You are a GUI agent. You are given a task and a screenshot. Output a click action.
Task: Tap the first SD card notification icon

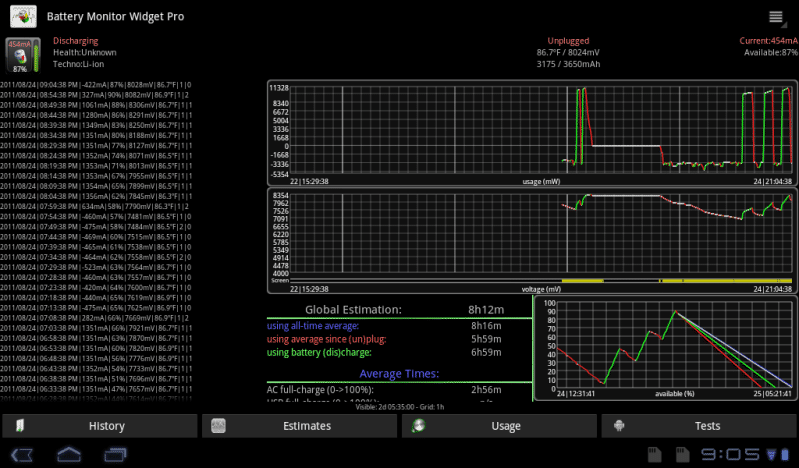pyautogui.click(x=655, y=454)
